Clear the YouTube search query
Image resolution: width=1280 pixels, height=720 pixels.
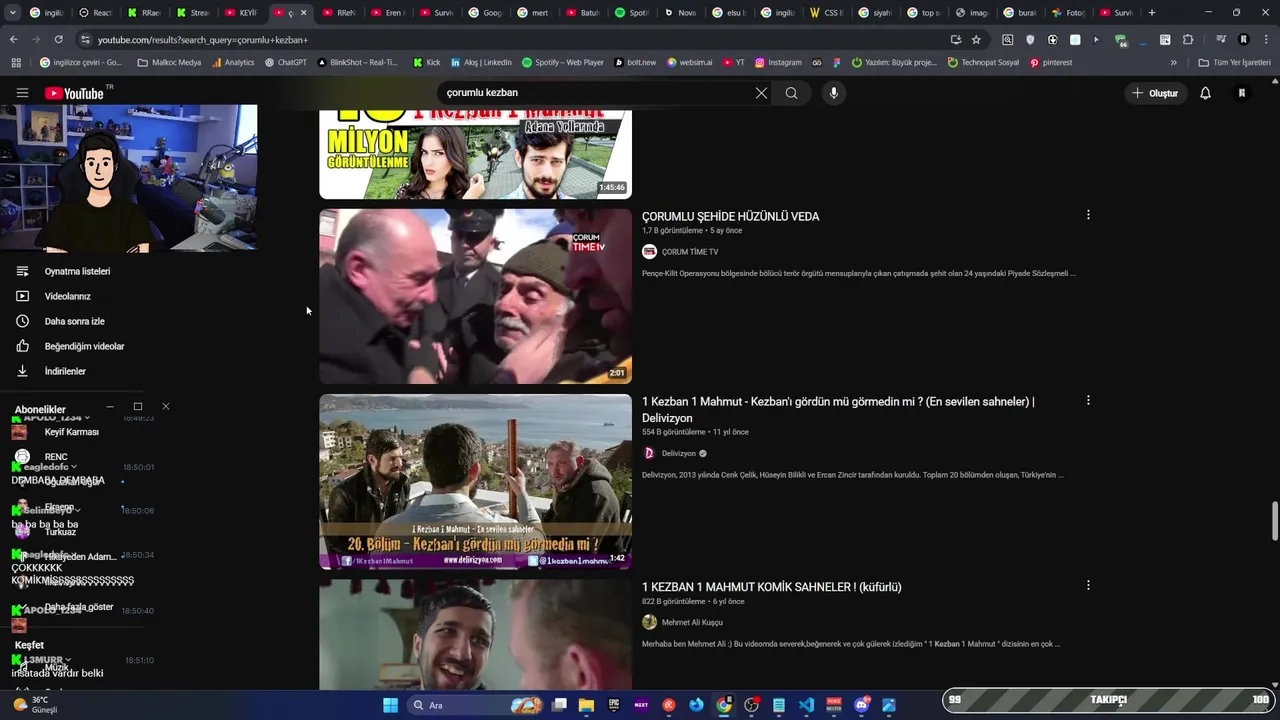(761, 93)
